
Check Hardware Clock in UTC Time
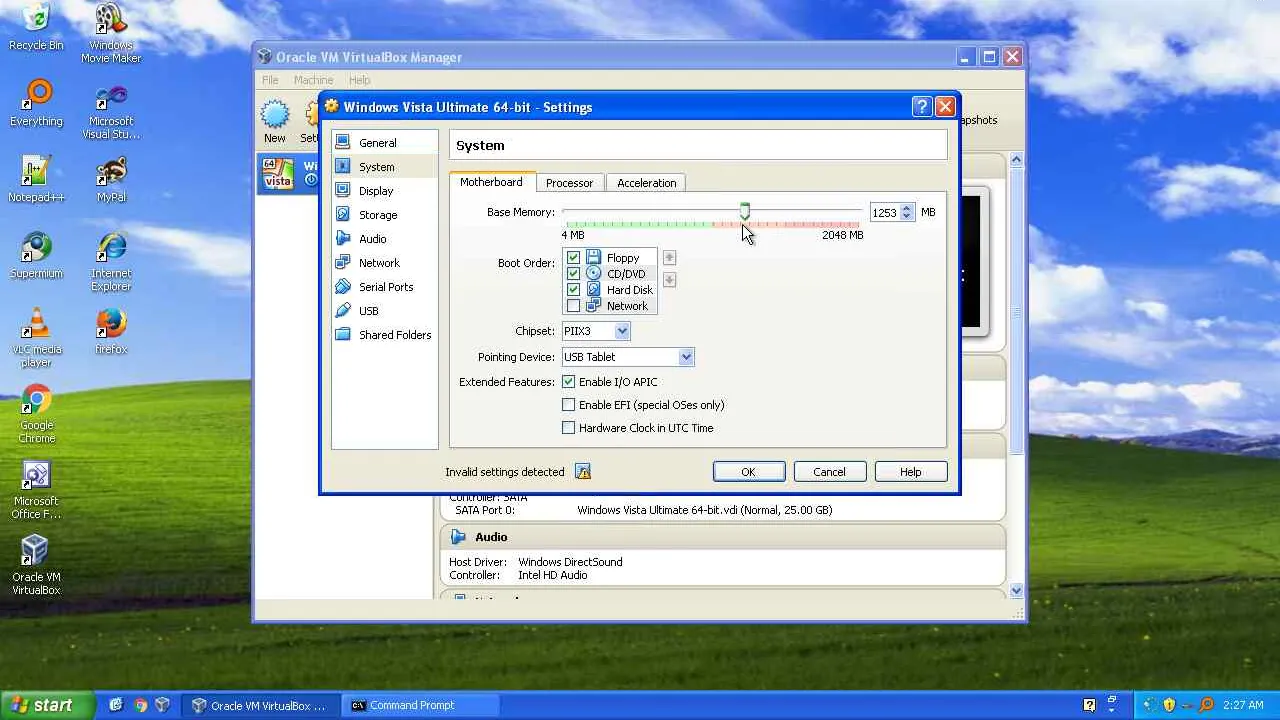tap(569, 428)
